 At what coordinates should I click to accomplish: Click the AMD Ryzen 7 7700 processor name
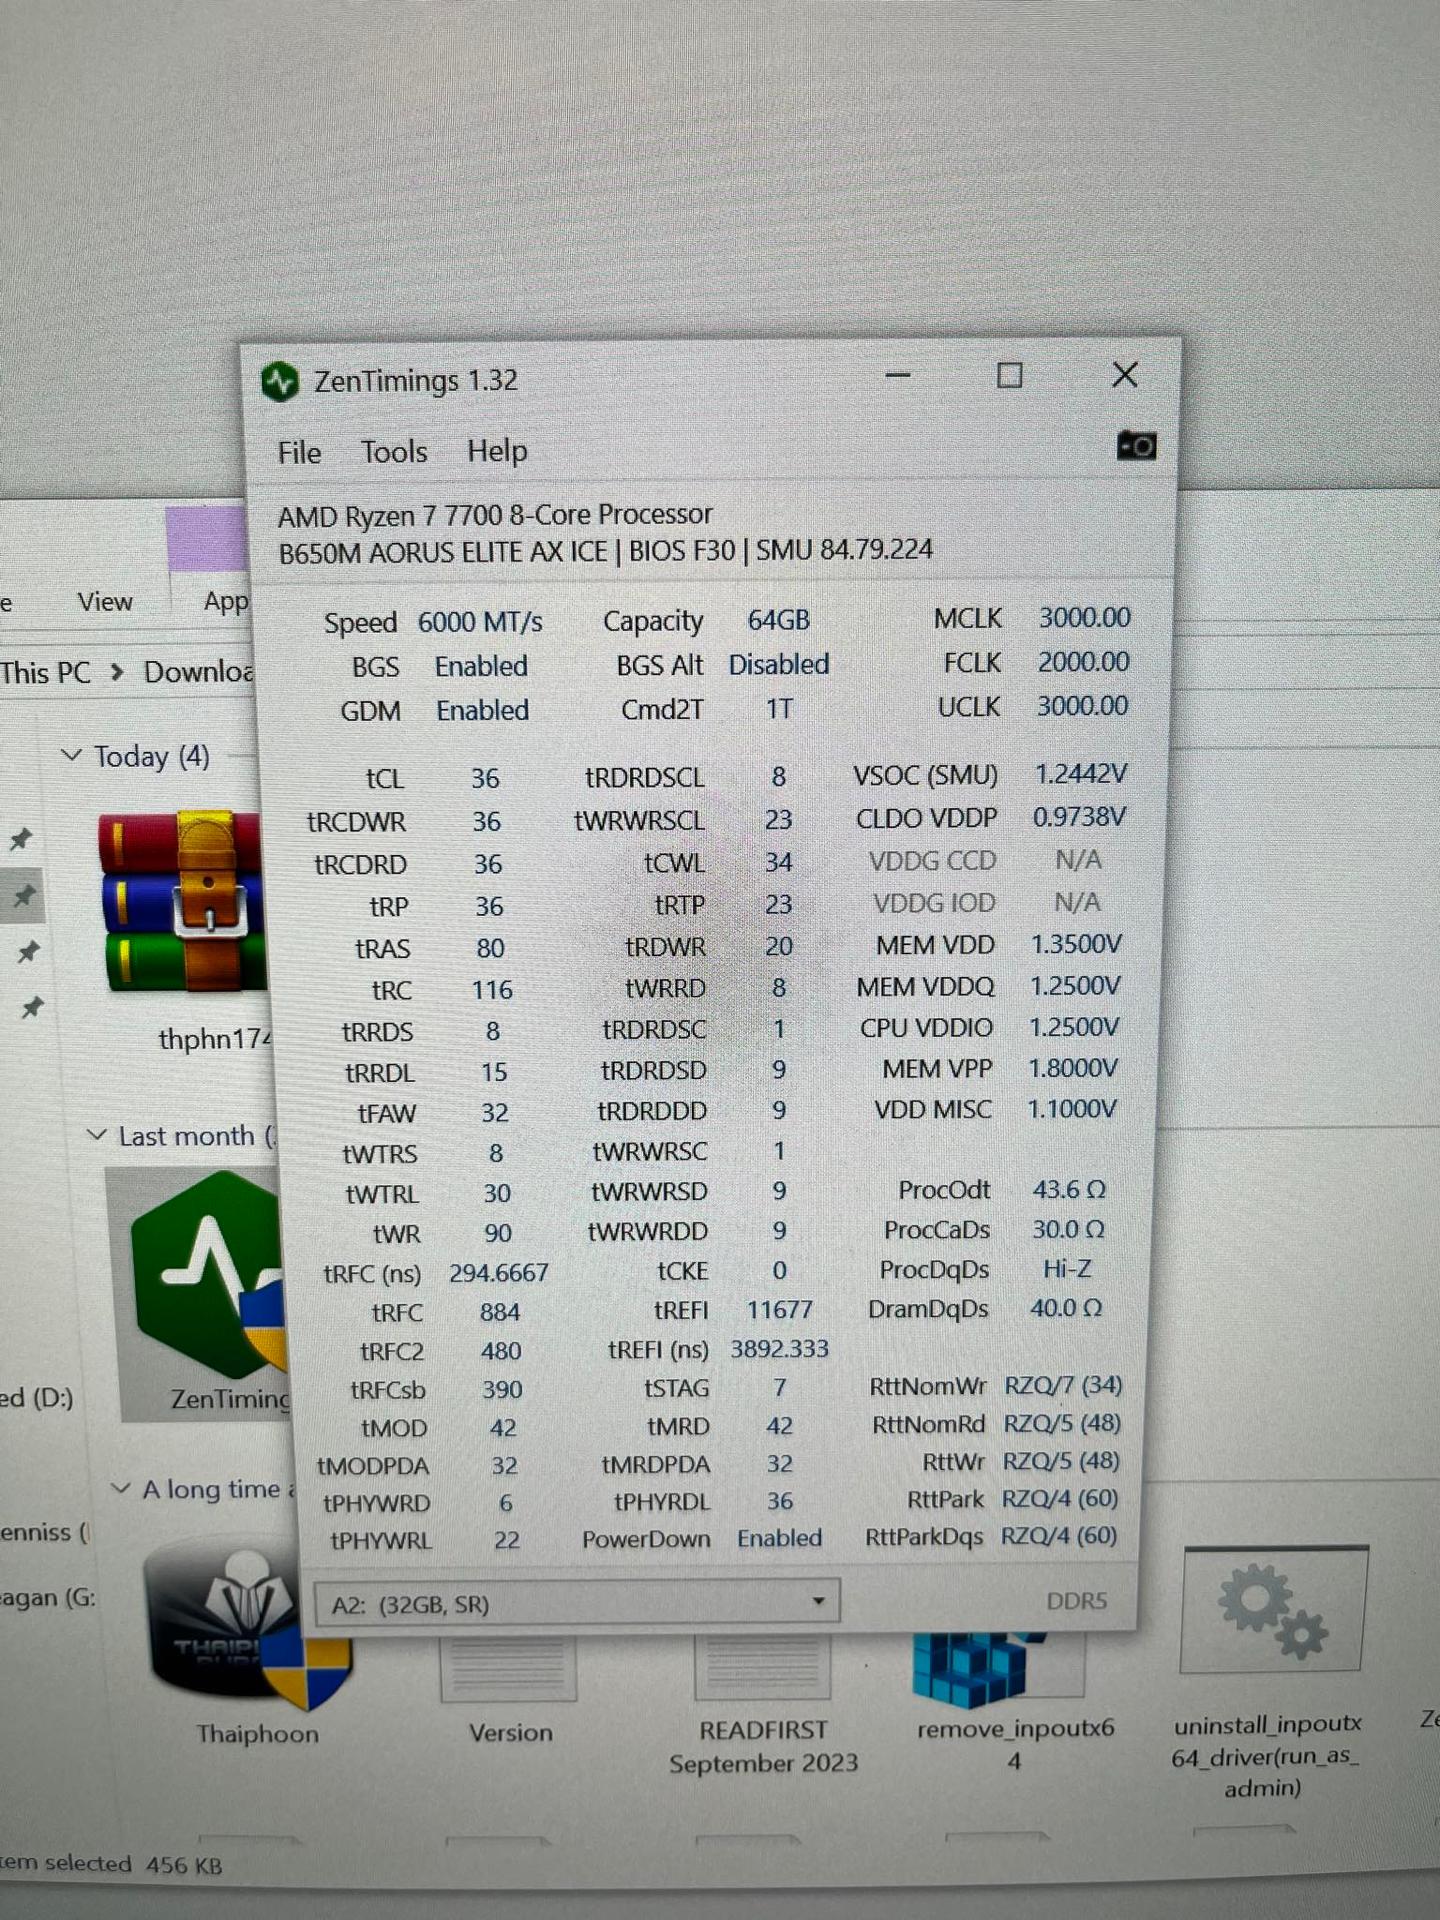495,515
